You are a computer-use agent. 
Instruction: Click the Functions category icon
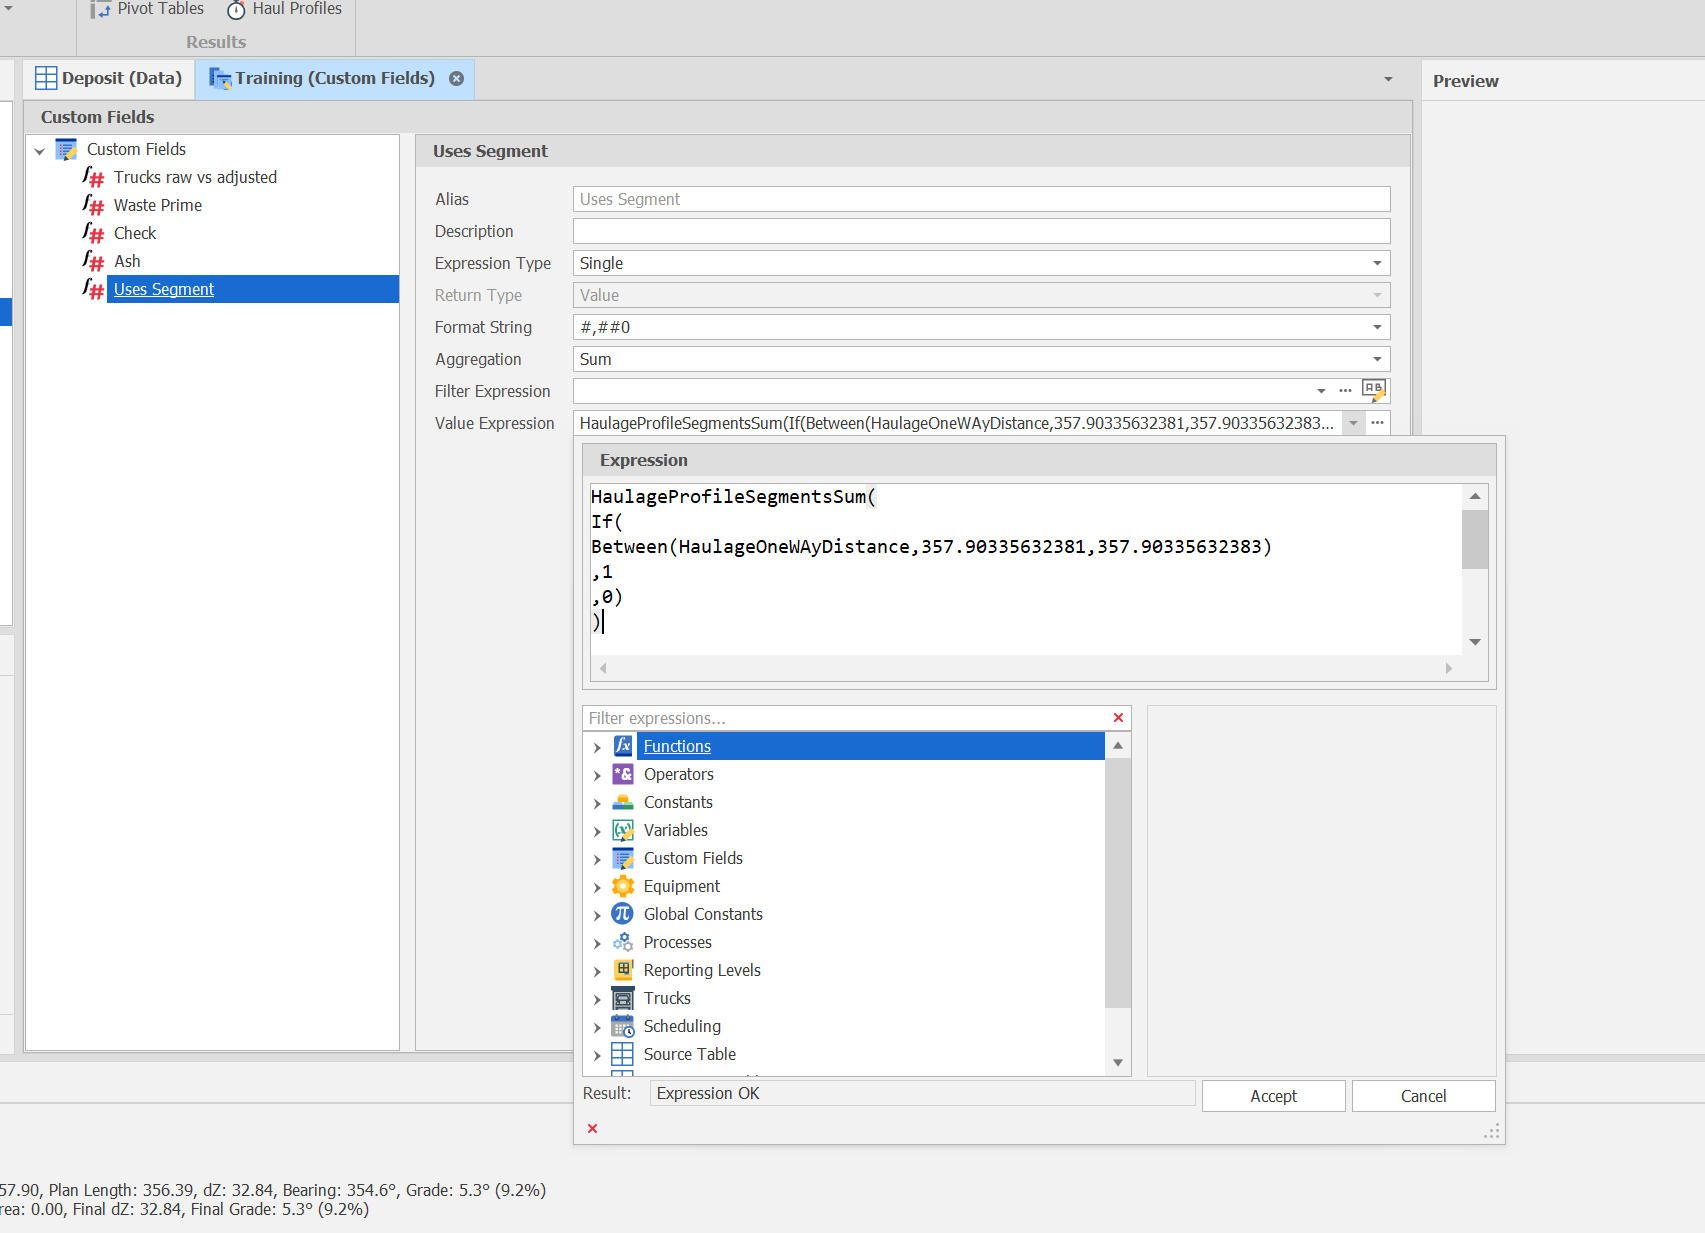623,746
